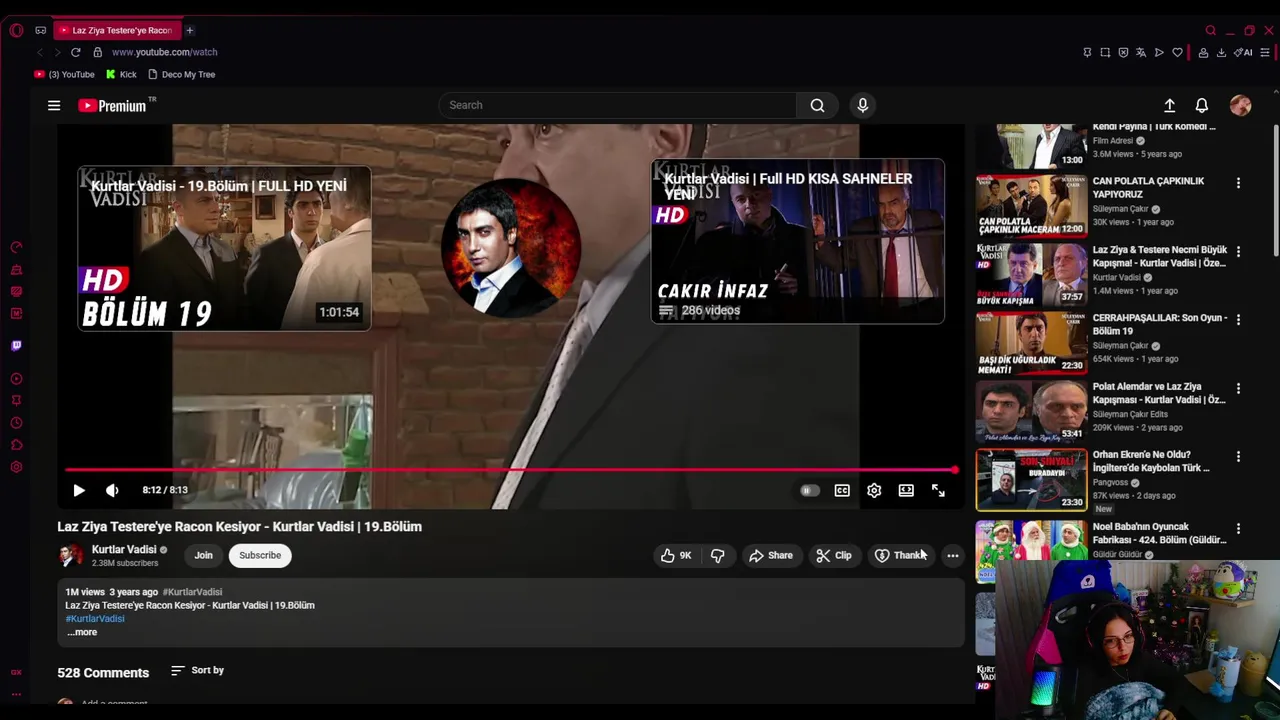Toggle closed captions in the player
The width and height of the screenshot is (1280, 720).
[x=842, y=490]
